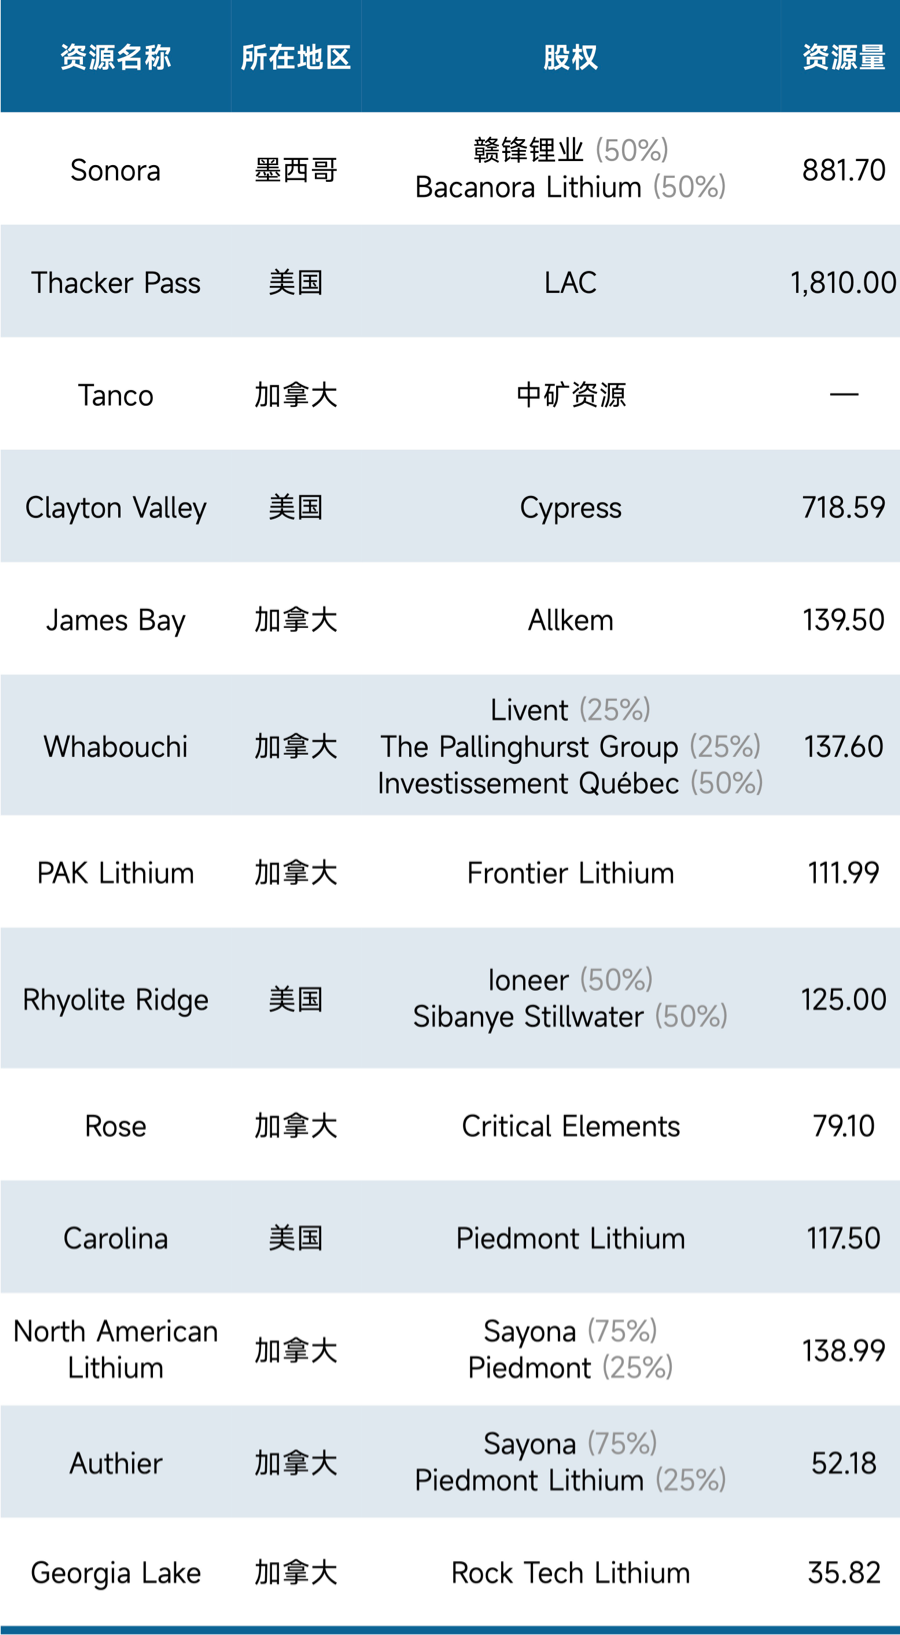Select the Whabouchi name cell
The width and height of the screenshot is (900, 1635).
(x=115, y=746)
